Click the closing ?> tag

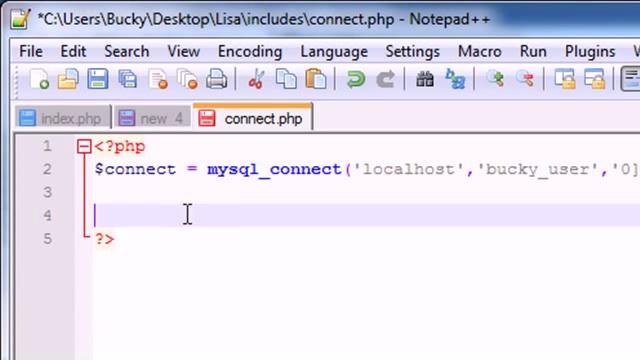104,239
